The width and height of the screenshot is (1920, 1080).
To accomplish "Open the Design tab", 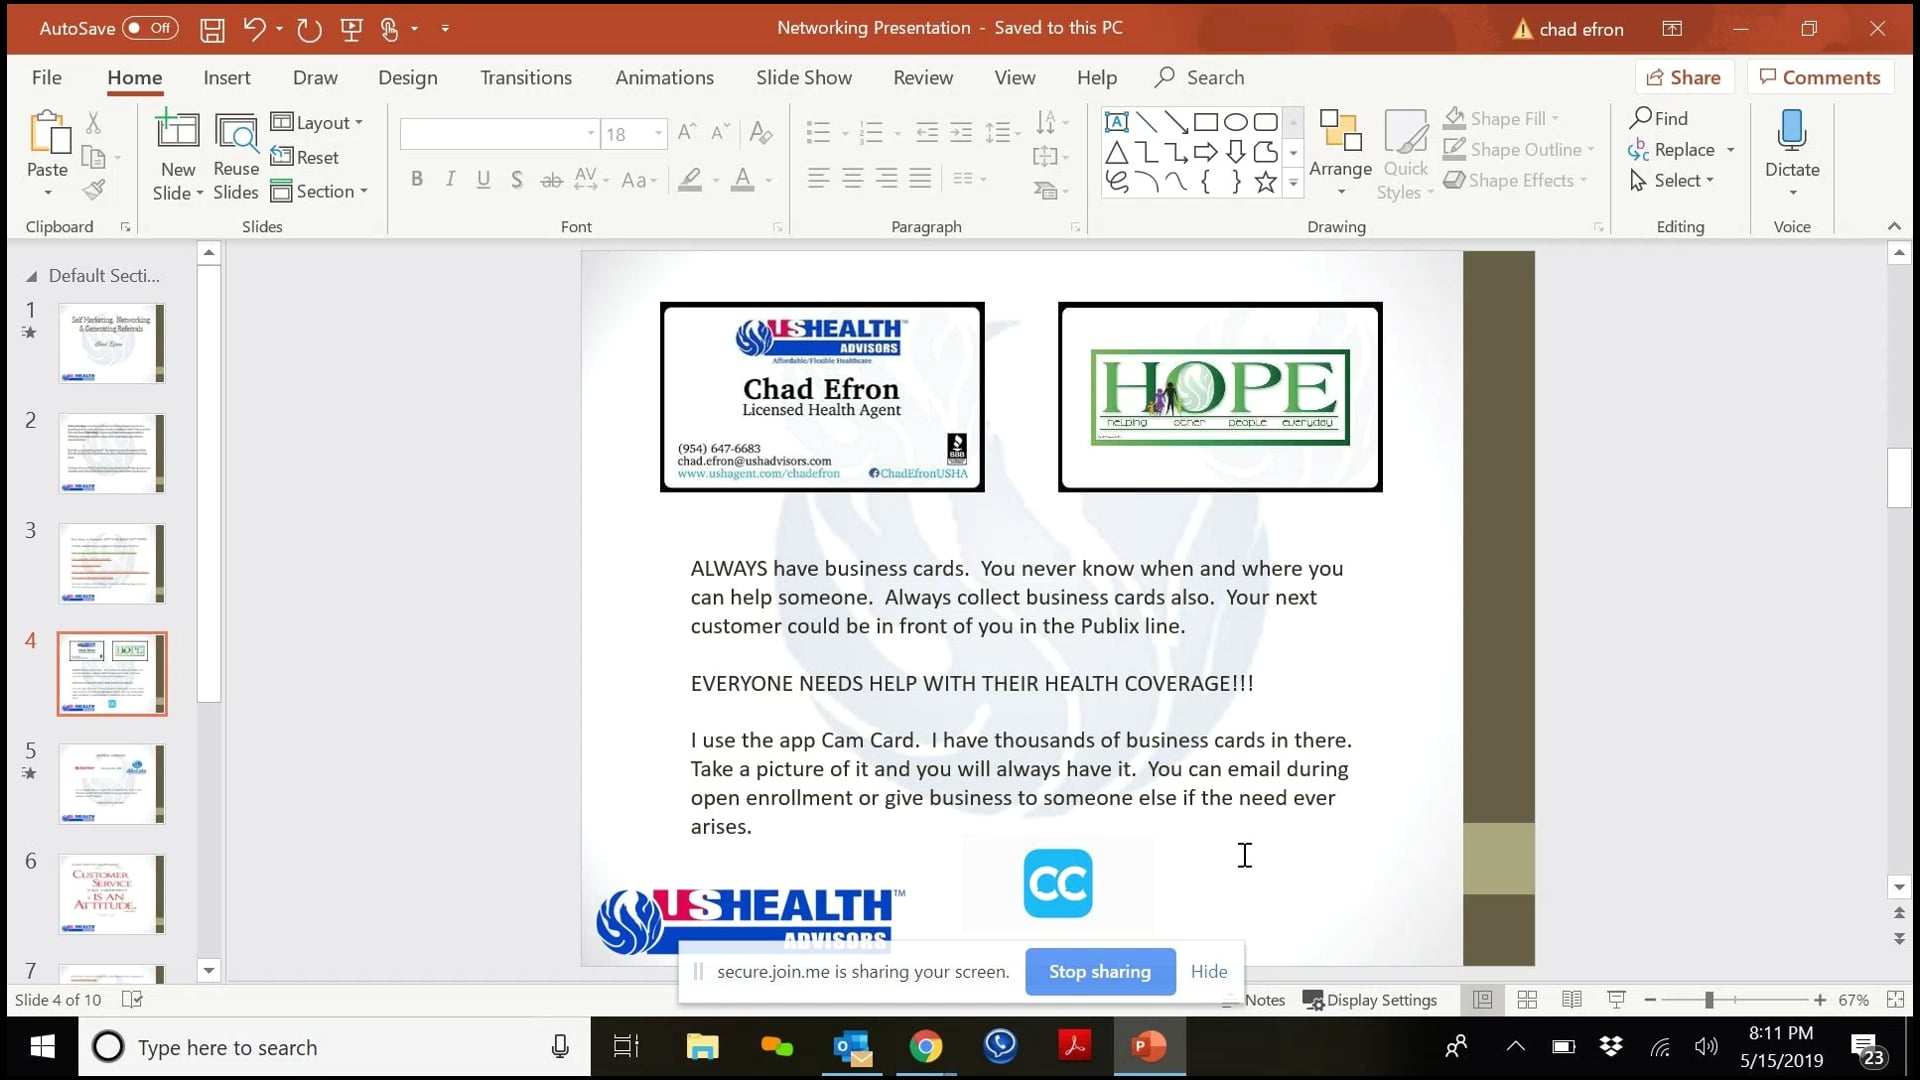I will point(408,77).
